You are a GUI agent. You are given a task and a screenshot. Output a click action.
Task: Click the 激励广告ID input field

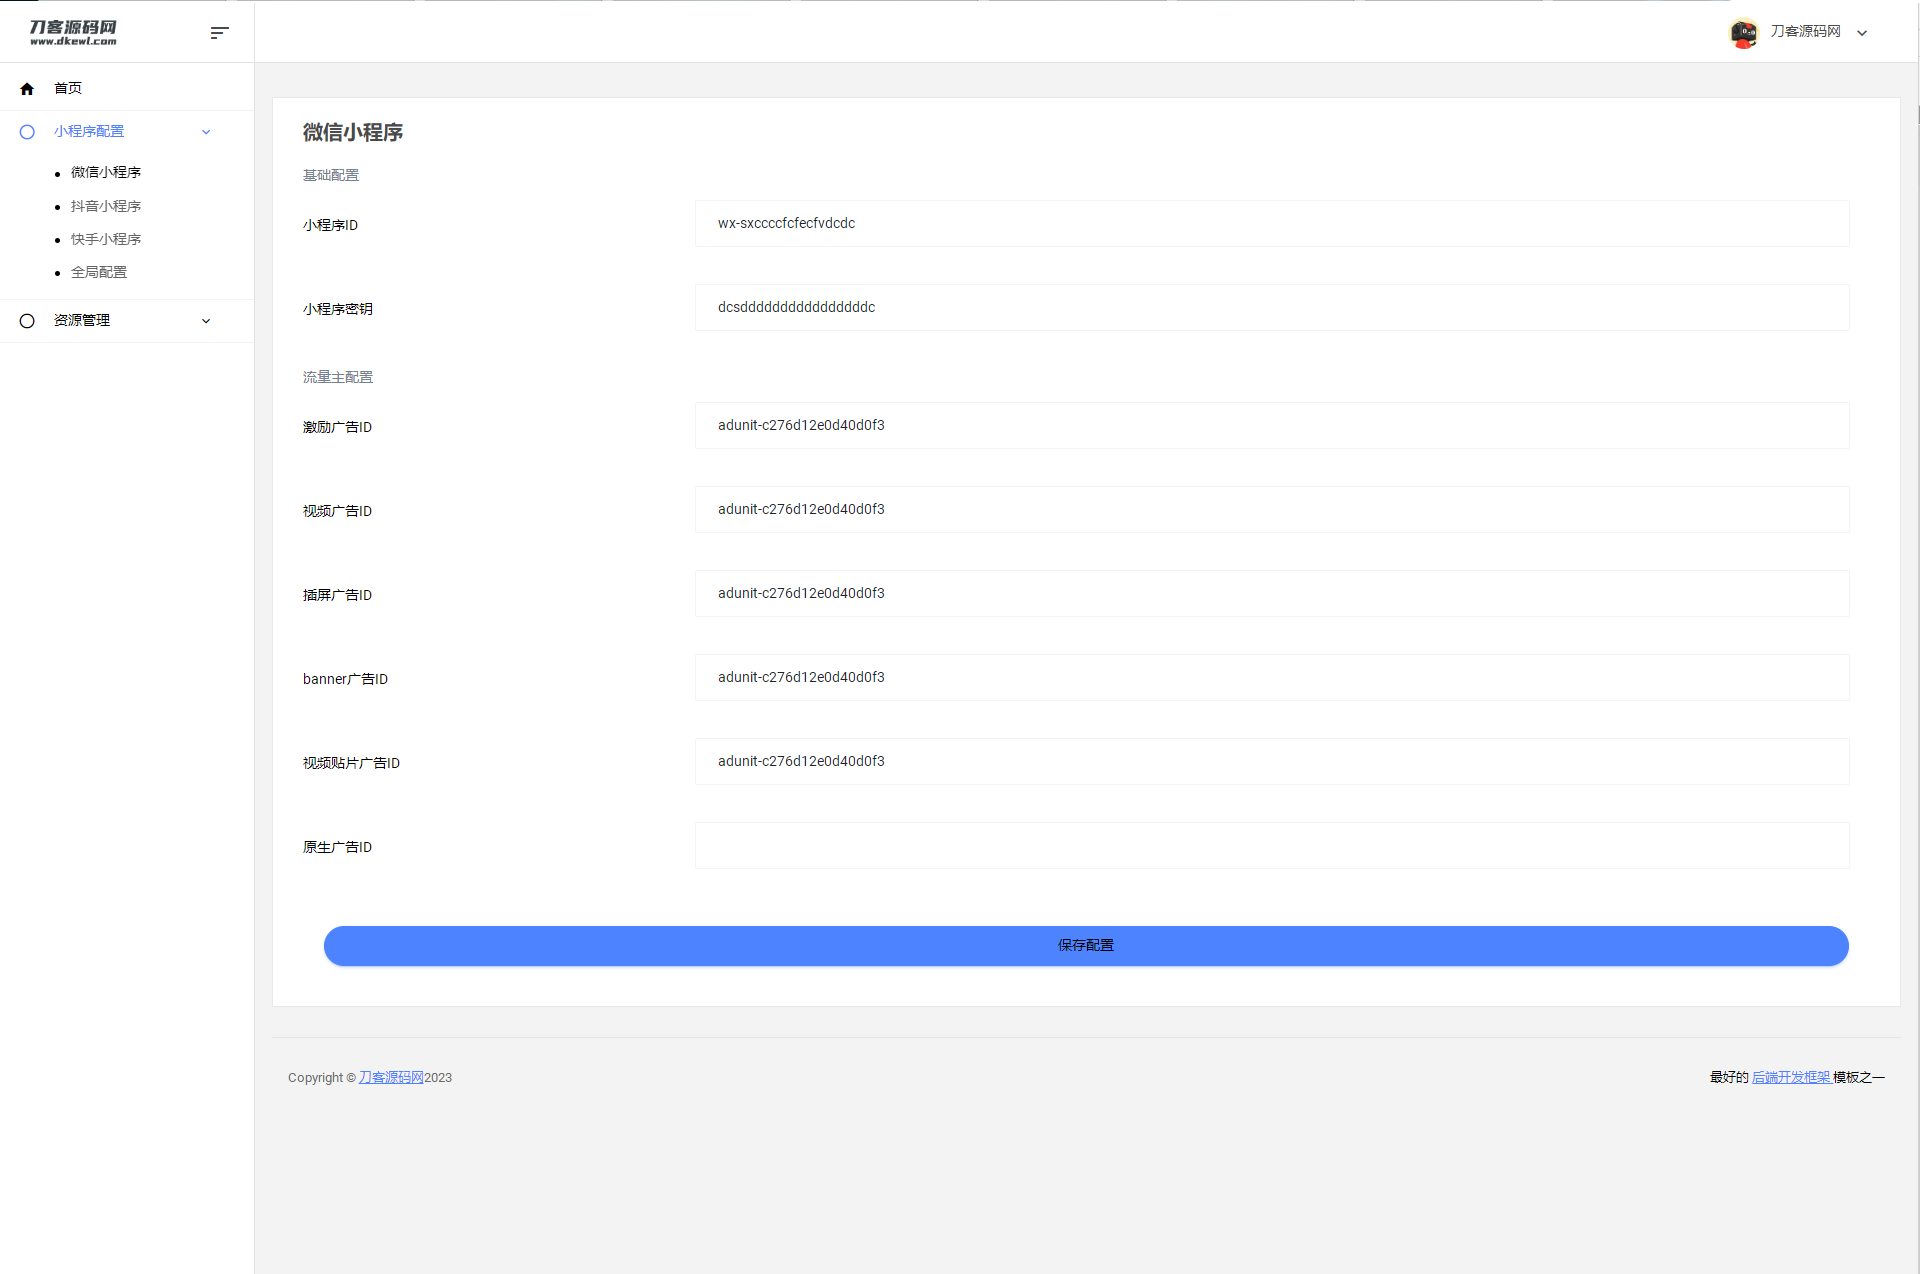tap(1271, 426)
